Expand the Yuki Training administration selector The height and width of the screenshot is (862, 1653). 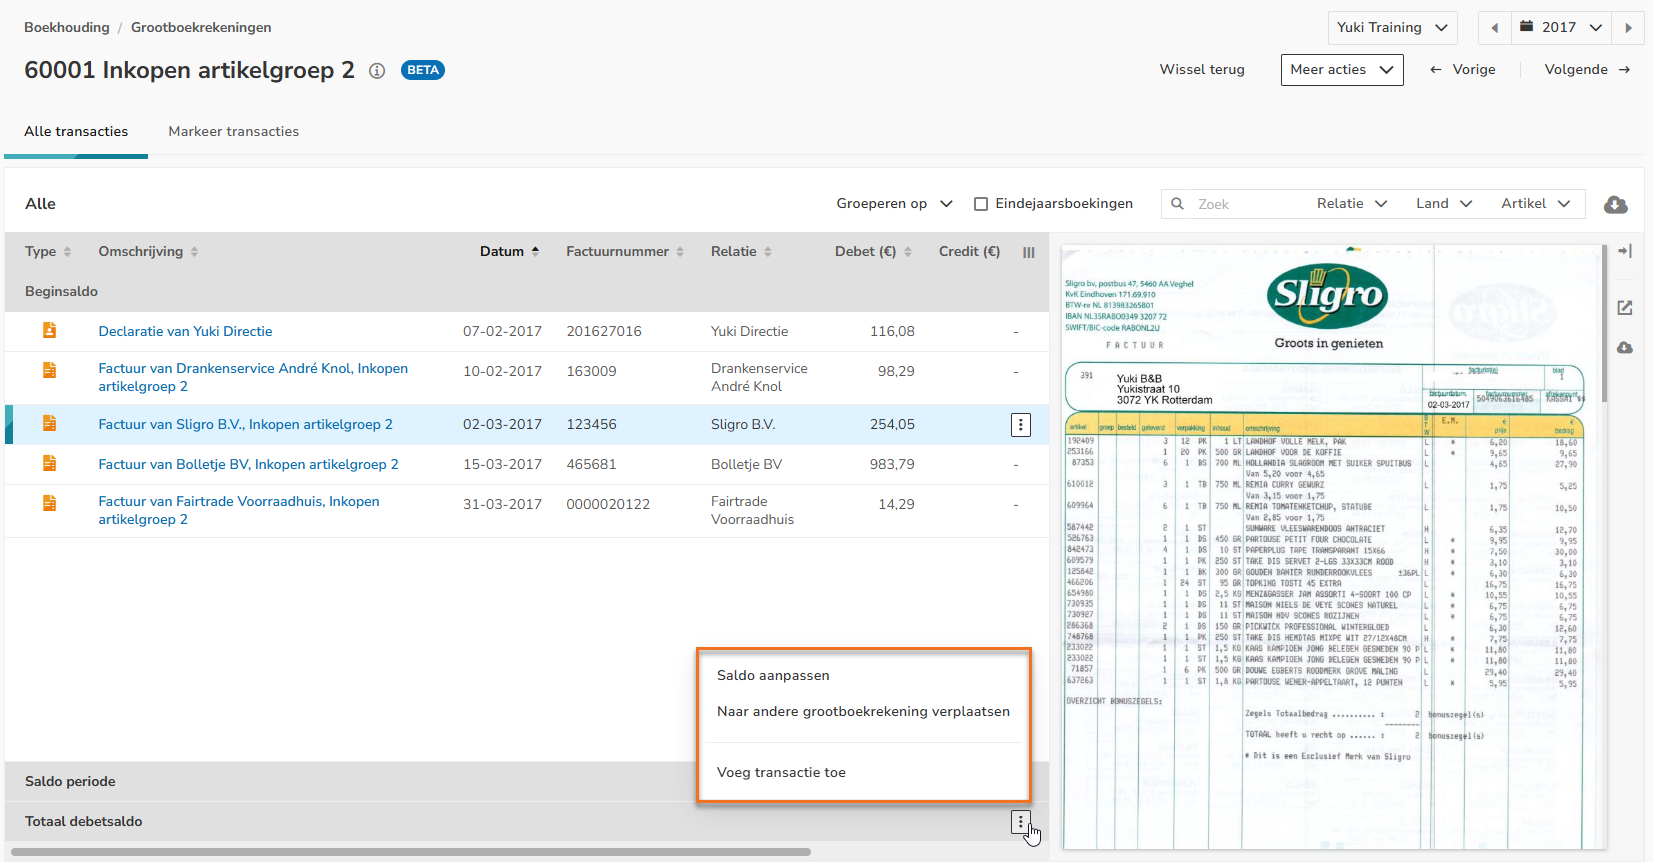coord(1392,28)
